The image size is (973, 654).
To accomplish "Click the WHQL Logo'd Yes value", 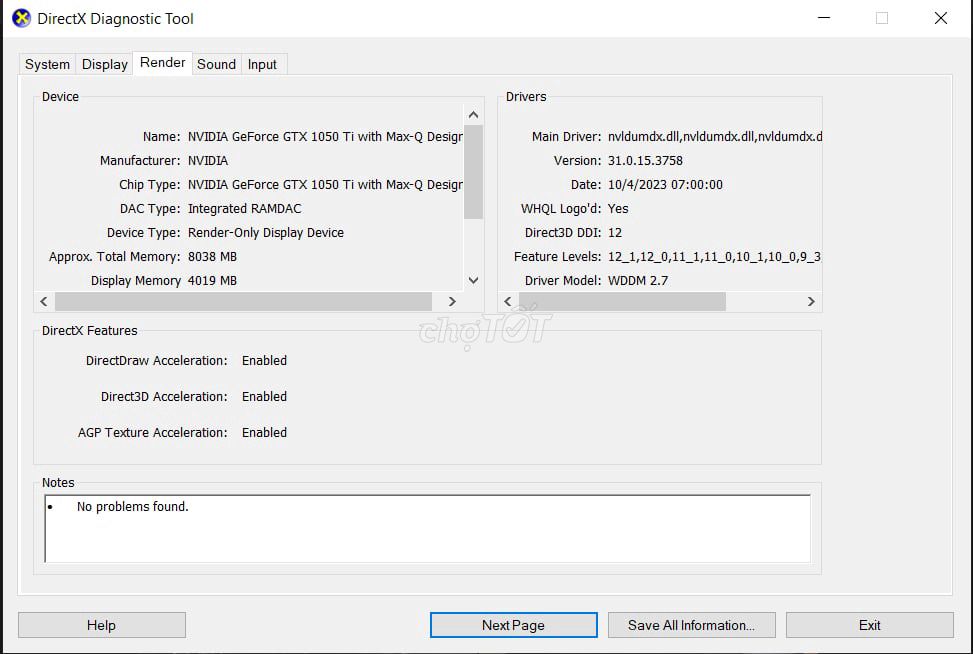I will [x=618, y=208].
